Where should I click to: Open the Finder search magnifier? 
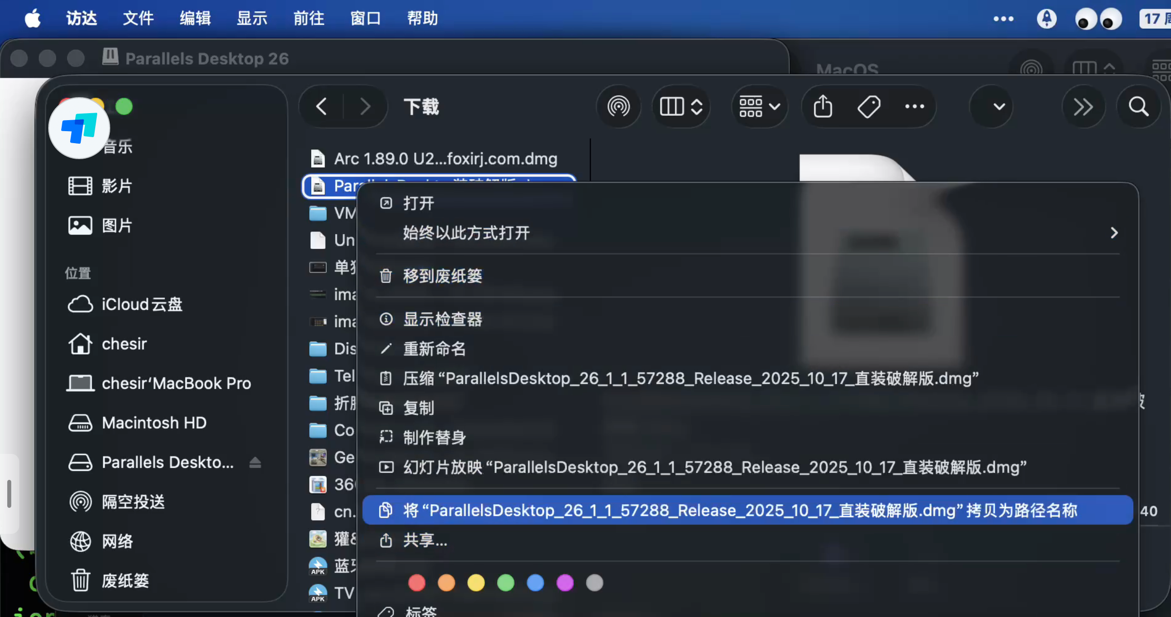pos(1138,107)
